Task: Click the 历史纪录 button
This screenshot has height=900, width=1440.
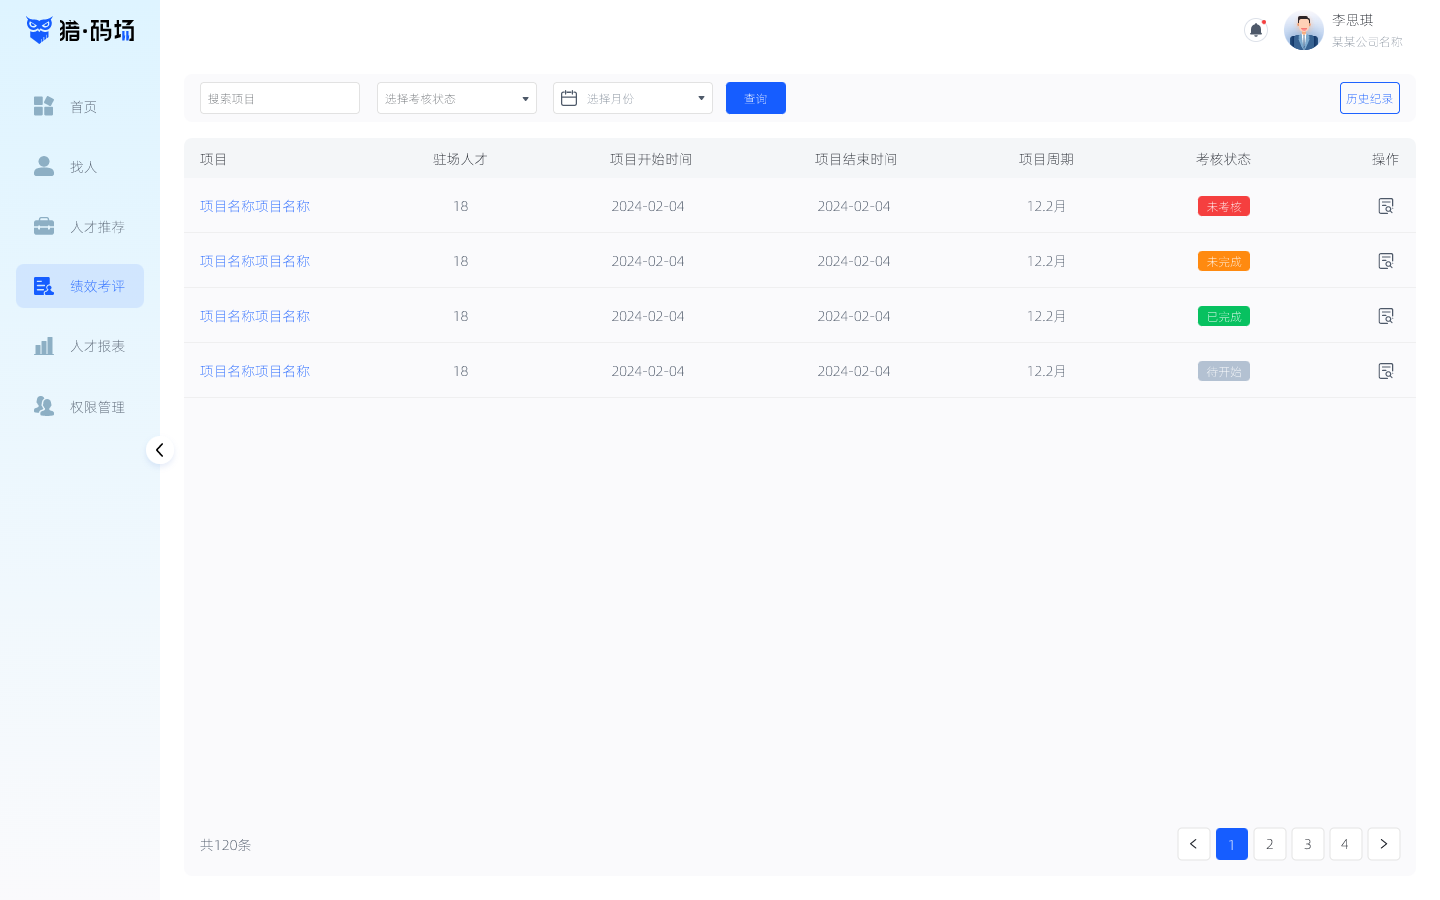Action: [1369, 98]
